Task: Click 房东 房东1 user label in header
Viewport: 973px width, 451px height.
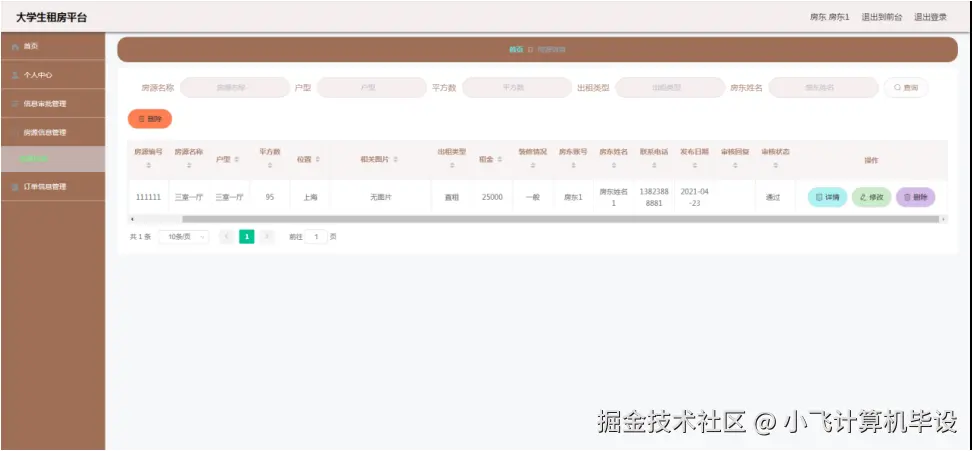Action: coord(830,17)
